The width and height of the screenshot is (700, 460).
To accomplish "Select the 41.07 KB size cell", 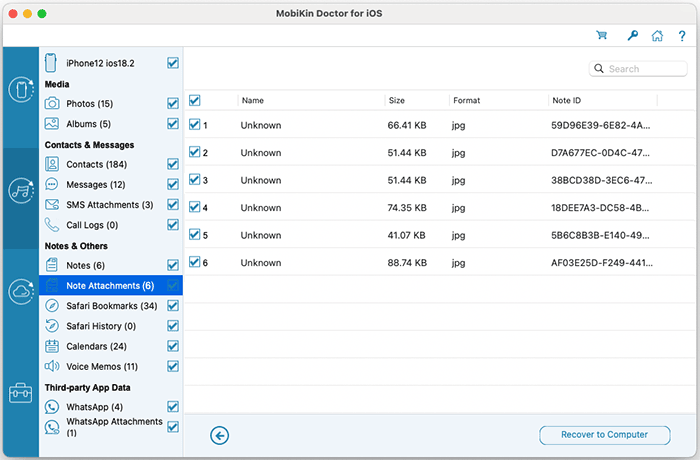I will pyautogui.click(x=407, y=235).
